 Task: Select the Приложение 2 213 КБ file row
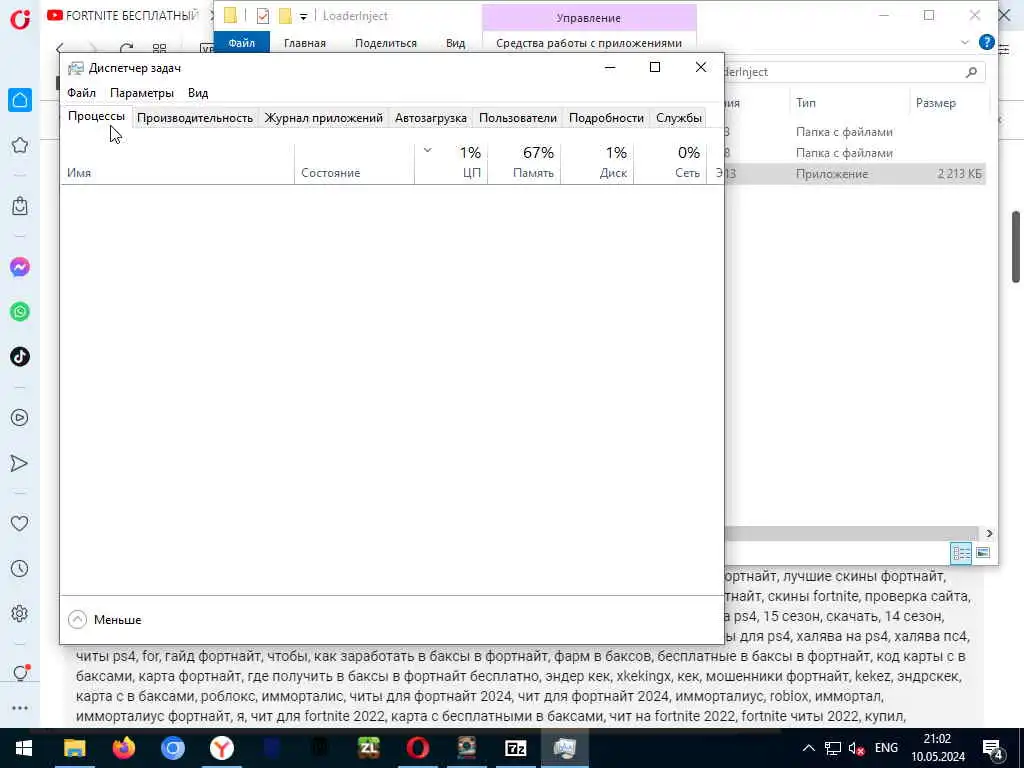[855, 174]
